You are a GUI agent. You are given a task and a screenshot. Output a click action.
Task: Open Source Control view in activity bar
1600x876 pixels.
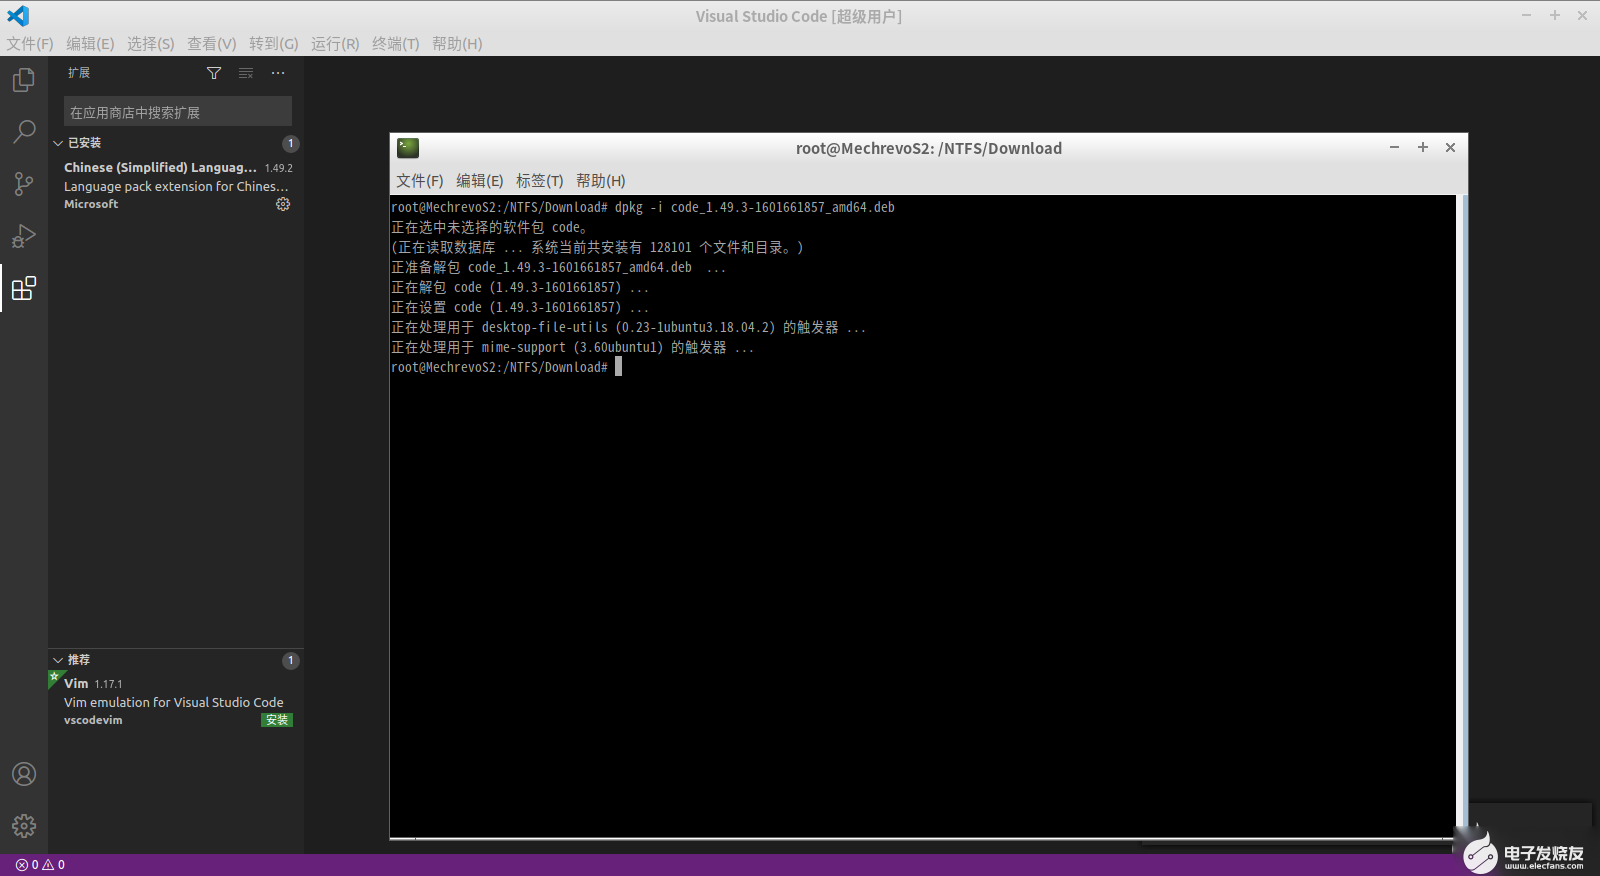(24, 184)
